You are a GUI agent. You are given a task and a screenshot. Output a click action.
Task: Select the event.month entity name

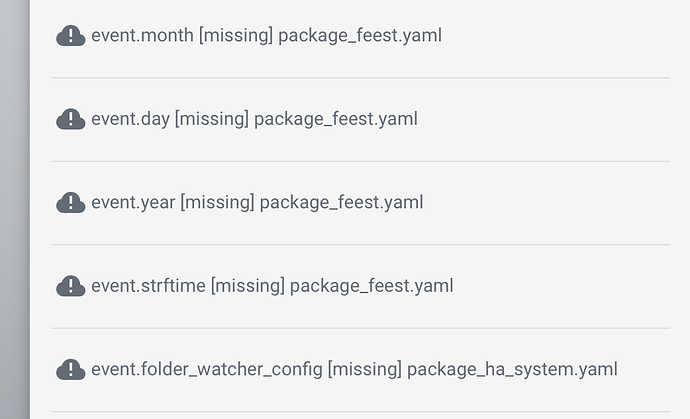coord(143,36)
